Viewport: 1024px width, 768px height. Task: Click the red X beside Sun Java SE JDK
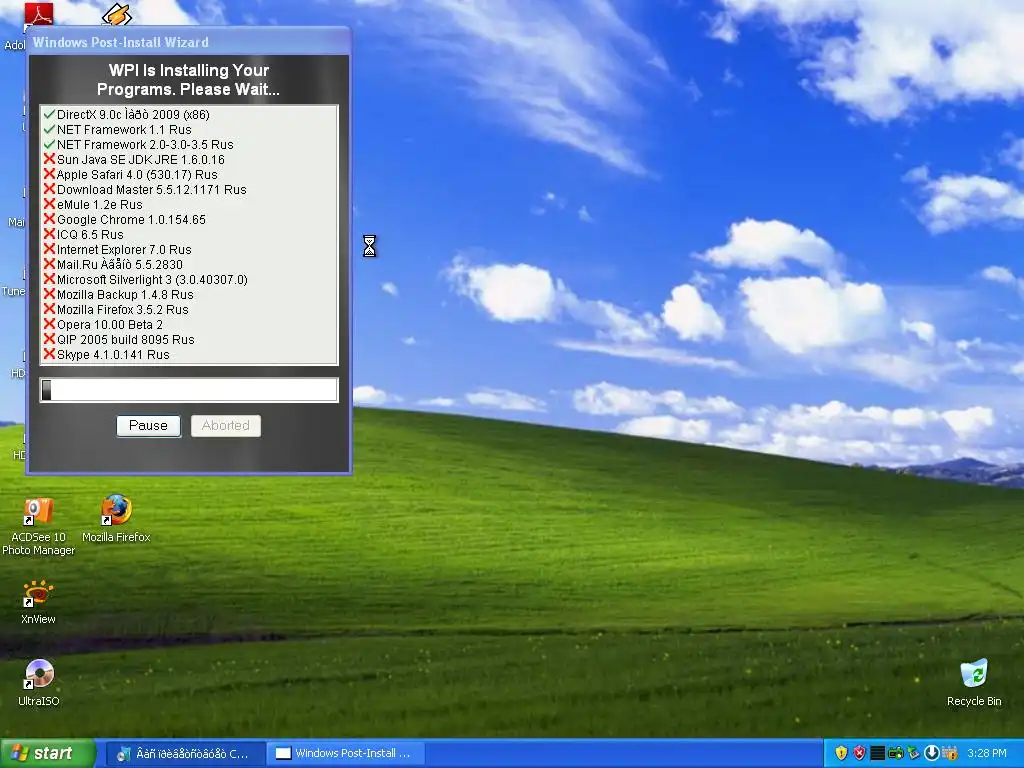pyautogui.click(x=49, y=159)
